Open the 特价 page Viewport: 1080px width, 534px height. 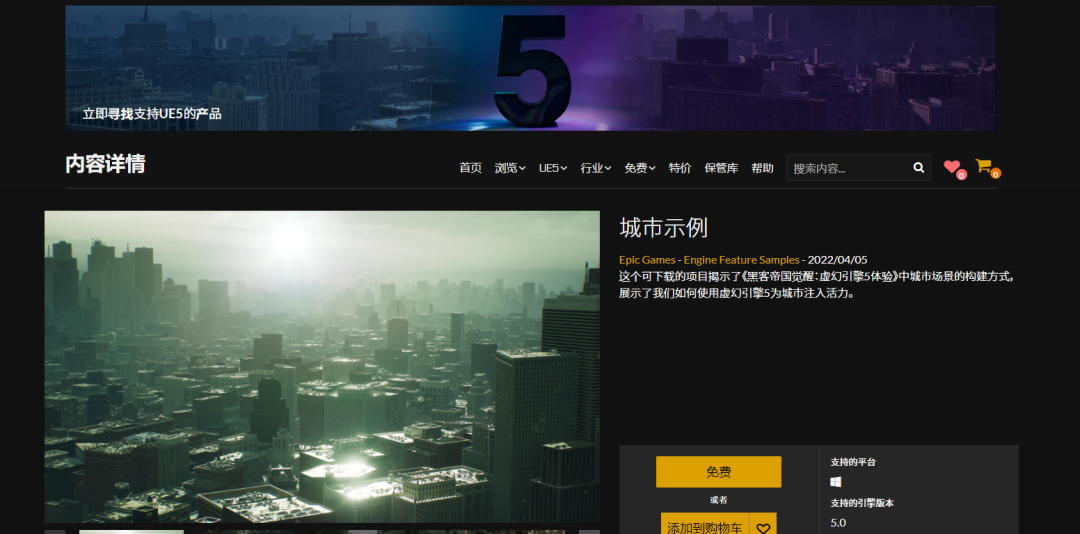680,168
